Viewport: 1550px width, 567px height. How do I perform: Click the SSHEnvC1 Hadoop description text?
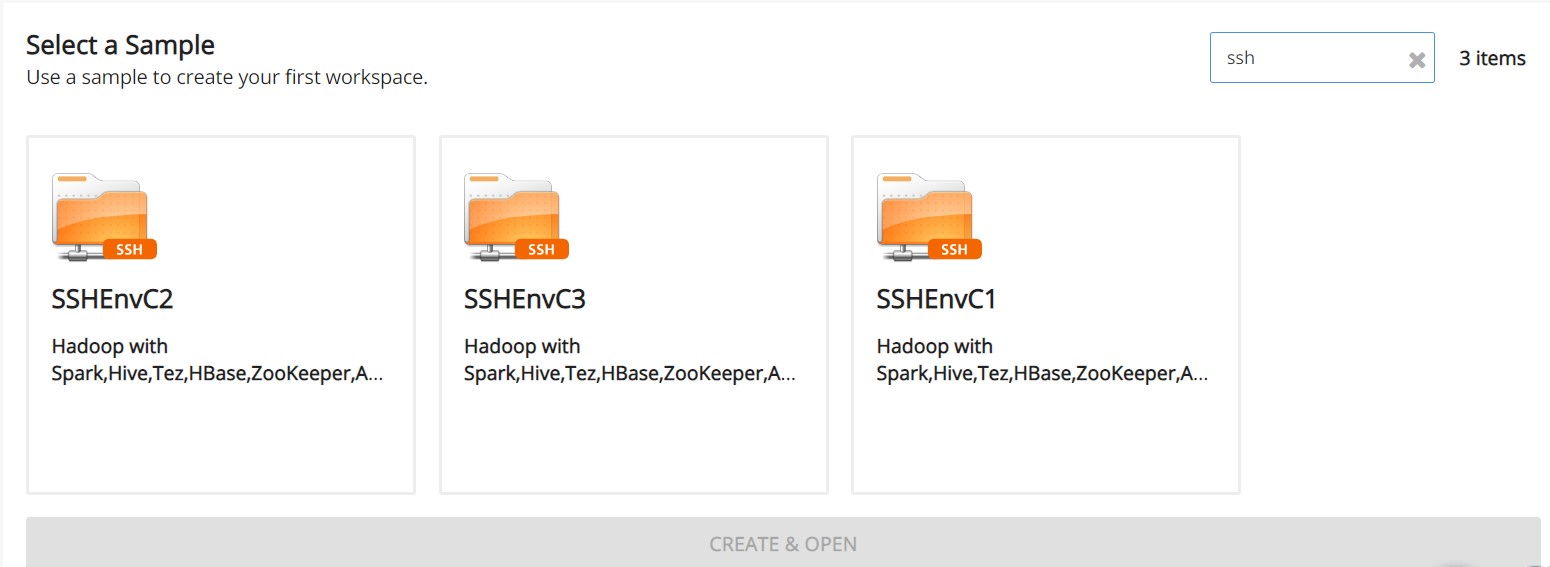[1043, 360]
